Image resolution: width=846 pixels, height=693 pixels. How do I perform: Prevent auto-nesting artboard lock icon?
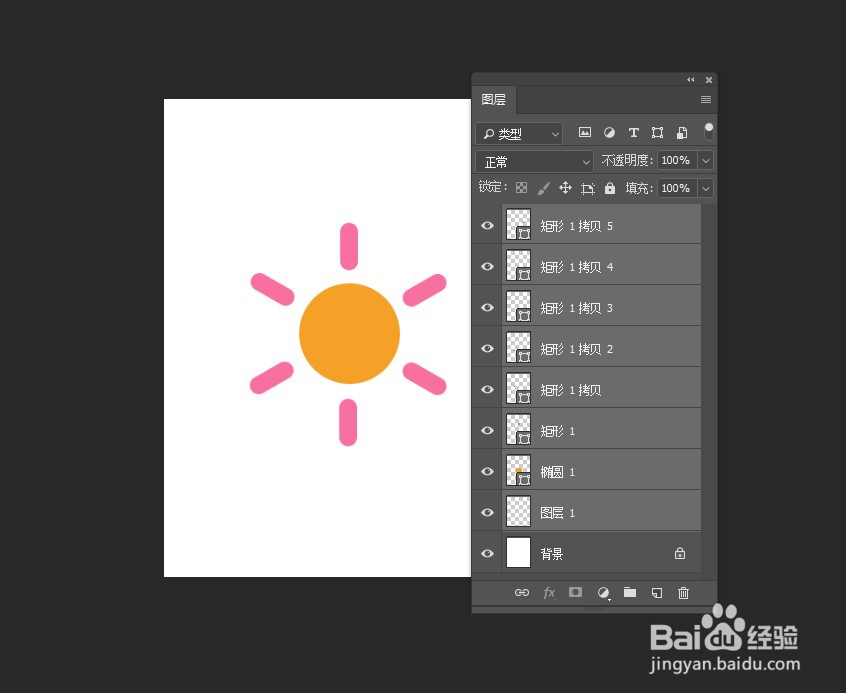coord(587,188)
